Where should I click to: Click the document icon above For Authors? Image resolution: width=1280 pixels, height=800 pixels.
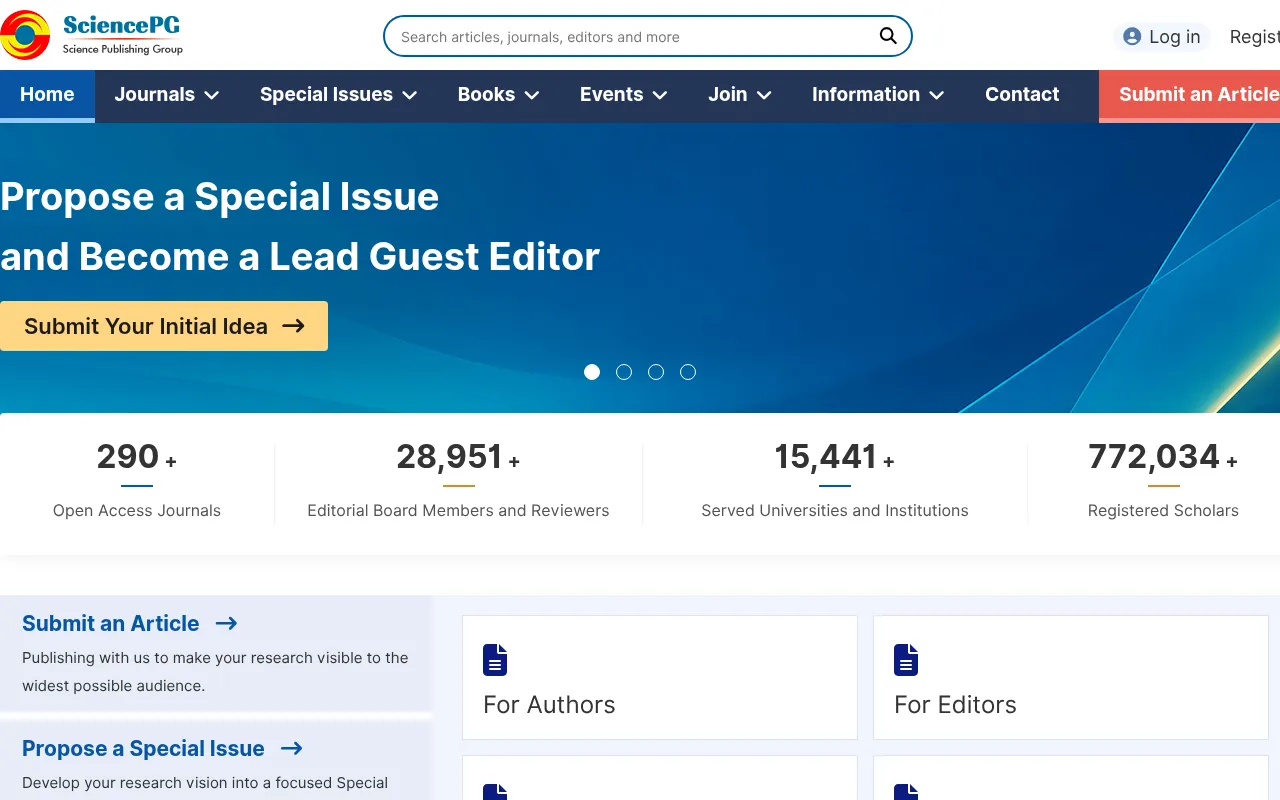point(495,660)
